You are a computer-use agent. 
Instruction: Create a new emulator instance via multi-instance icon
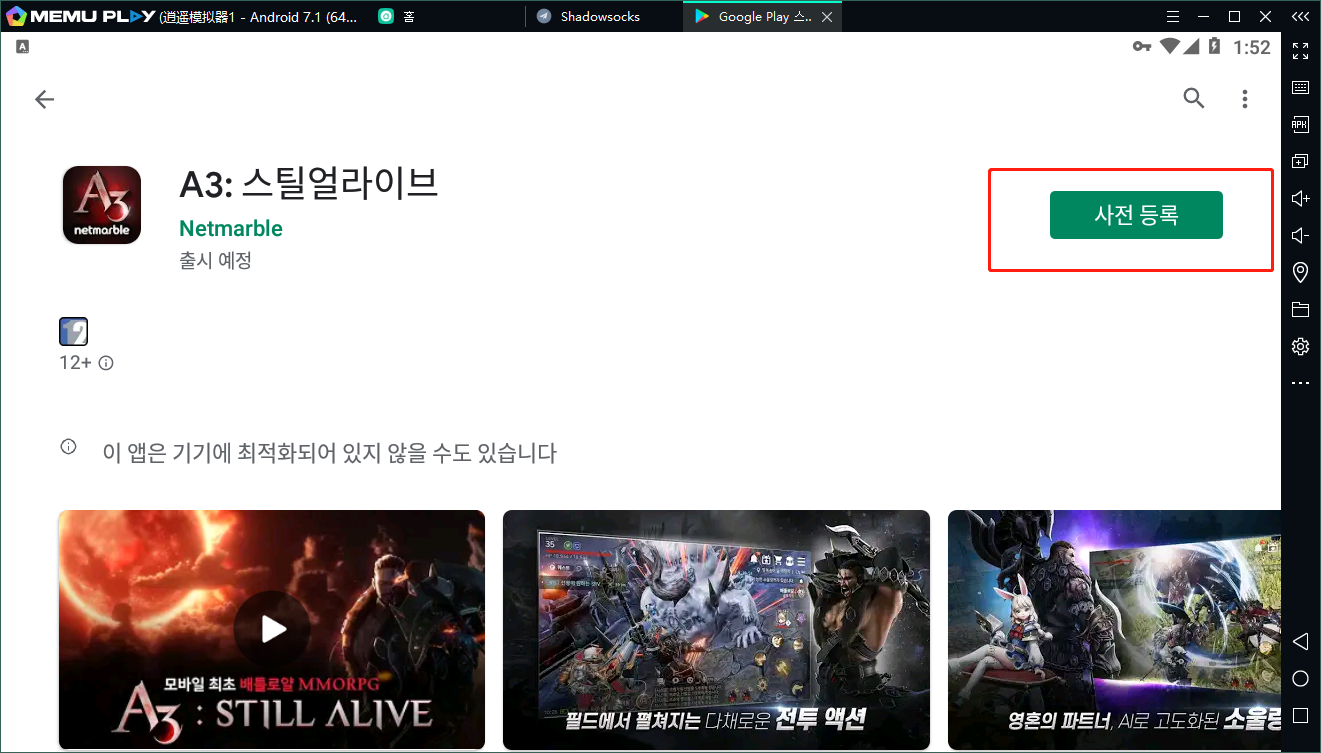1300,160
